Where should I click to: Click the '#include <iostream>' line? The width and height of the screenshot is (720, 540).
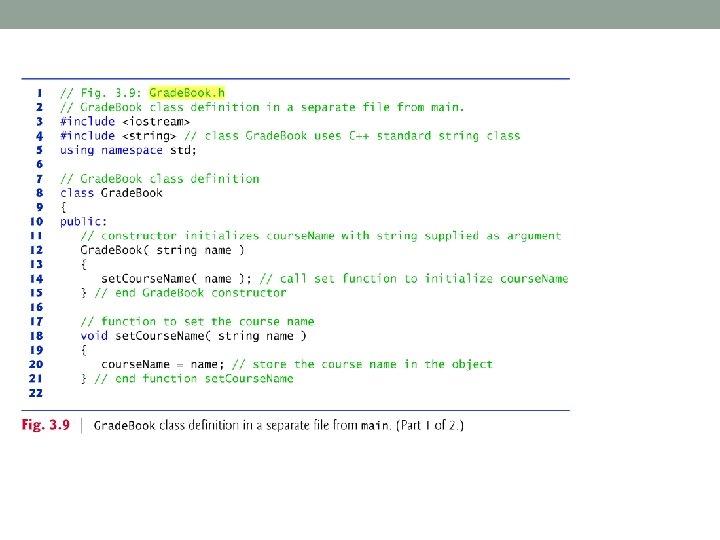[125, 121]
